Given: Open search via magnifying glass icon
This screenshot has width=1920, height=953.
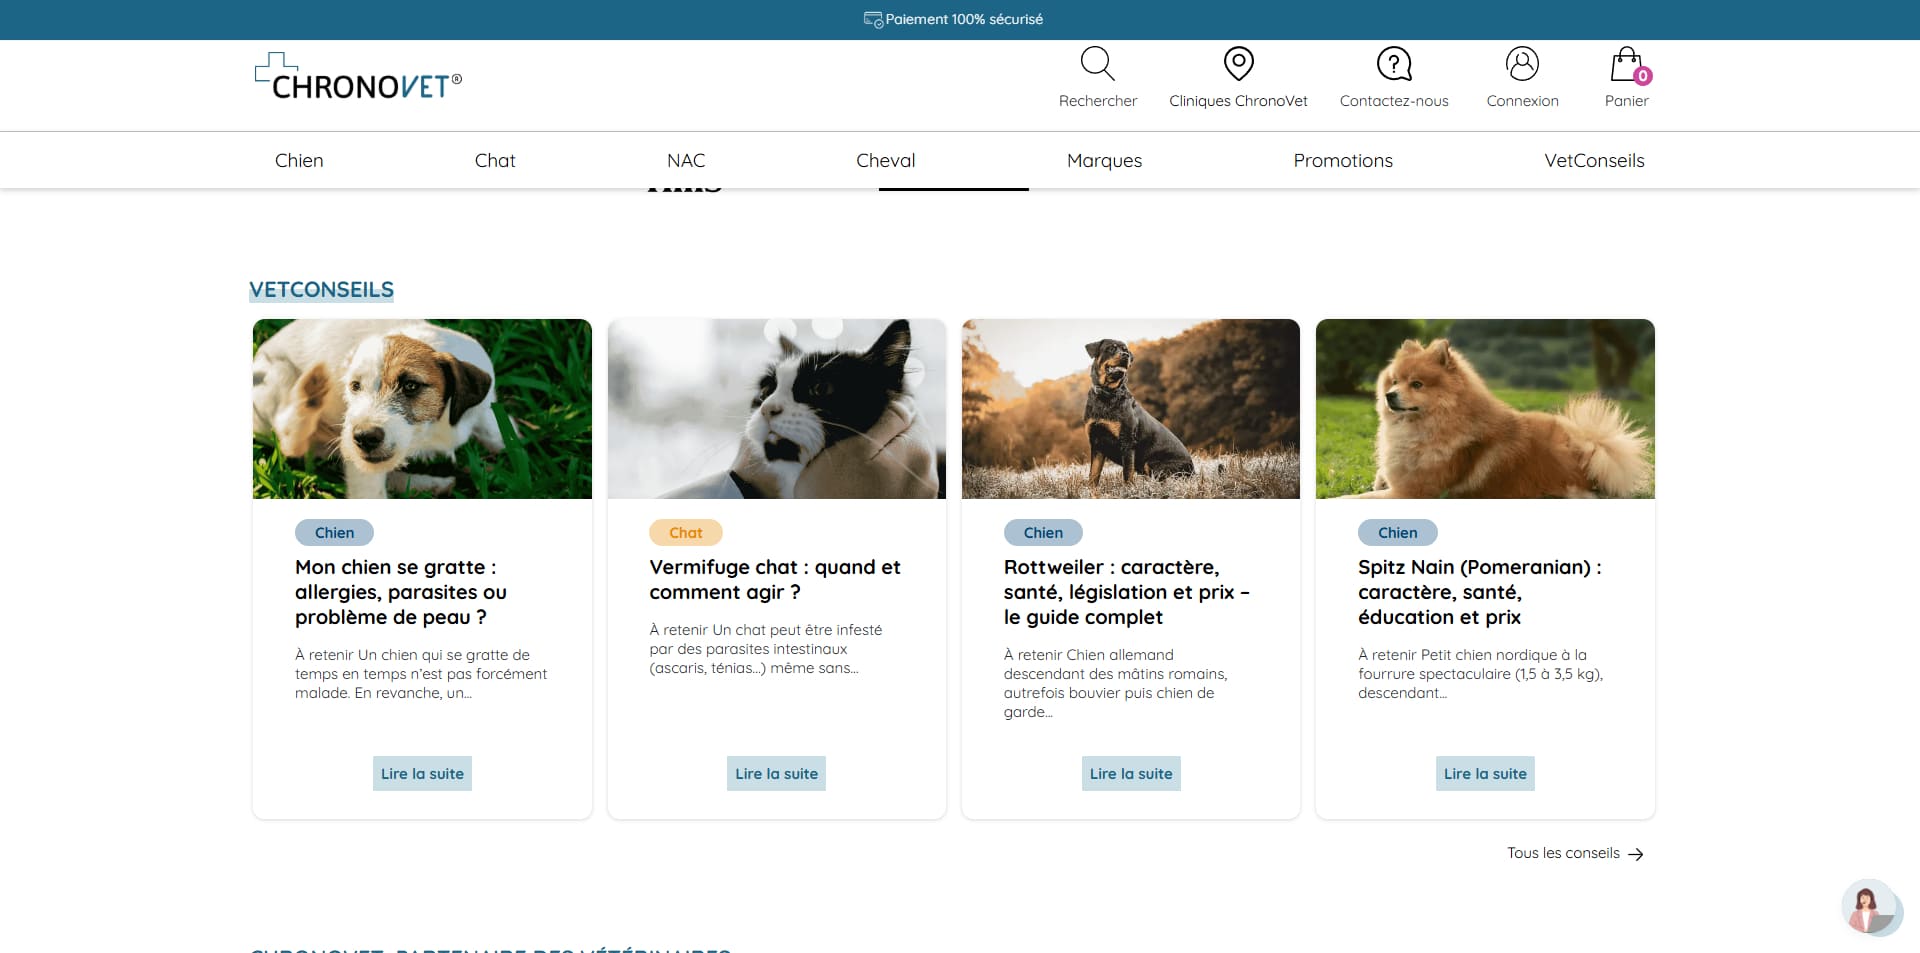Looking at the screenshot, I should tap(1097, 63).
